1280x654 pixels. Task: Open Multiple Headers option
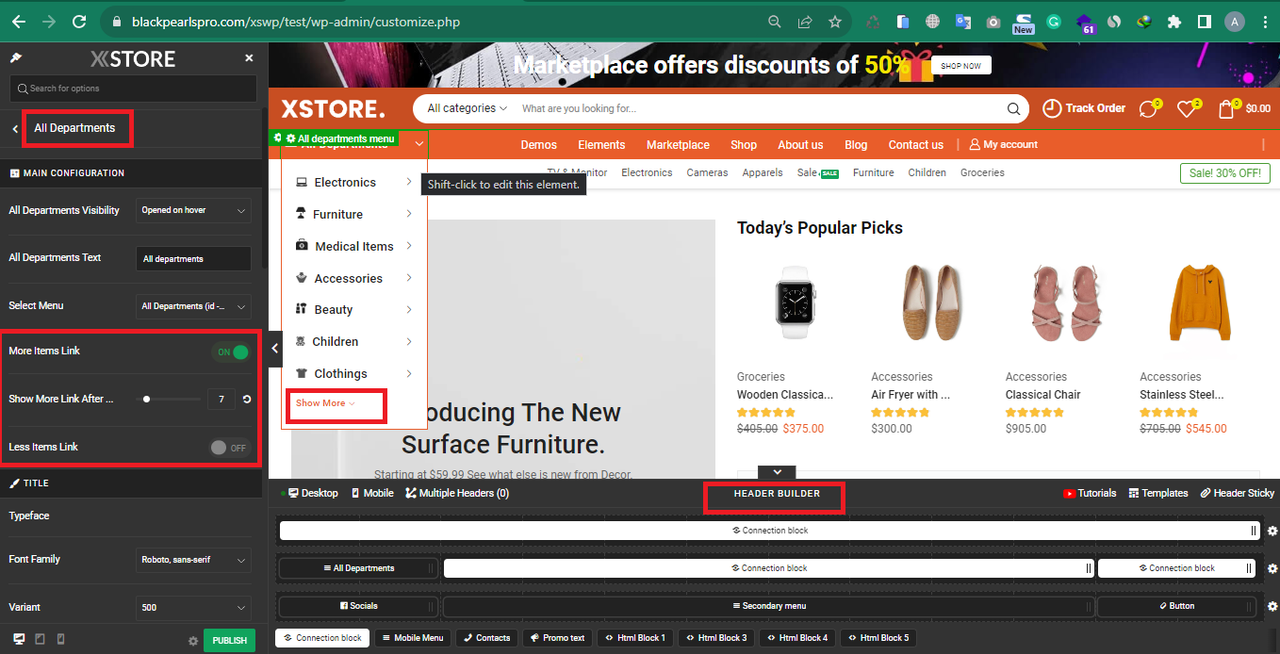(x=457, y=493)
